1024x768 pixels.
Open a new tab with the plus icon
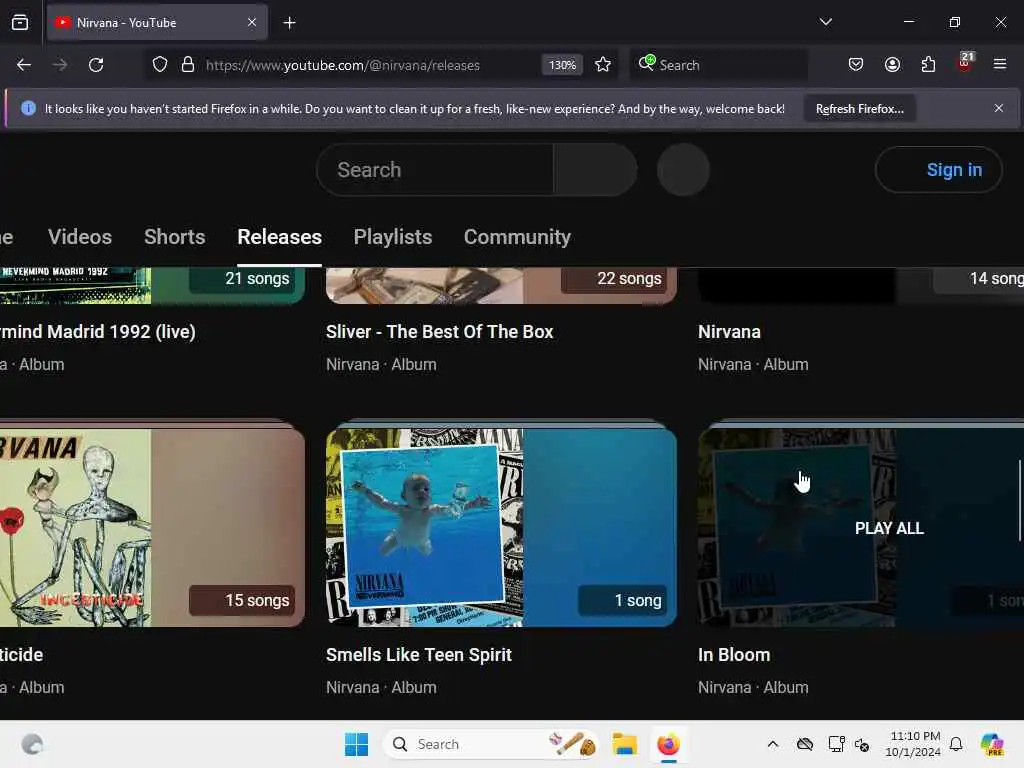coord(289,23)
